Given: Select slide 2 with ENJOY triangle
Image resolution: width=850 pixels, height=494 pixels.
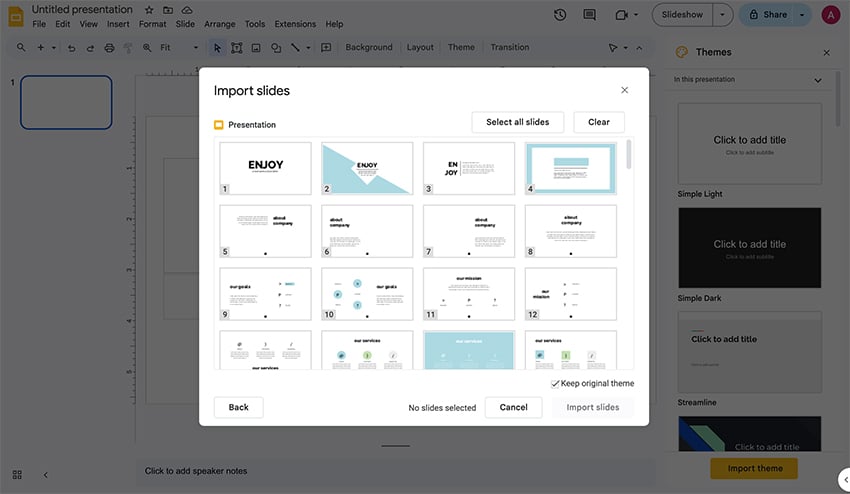Looking at the screenshot, I should click(x=367, y=168).
